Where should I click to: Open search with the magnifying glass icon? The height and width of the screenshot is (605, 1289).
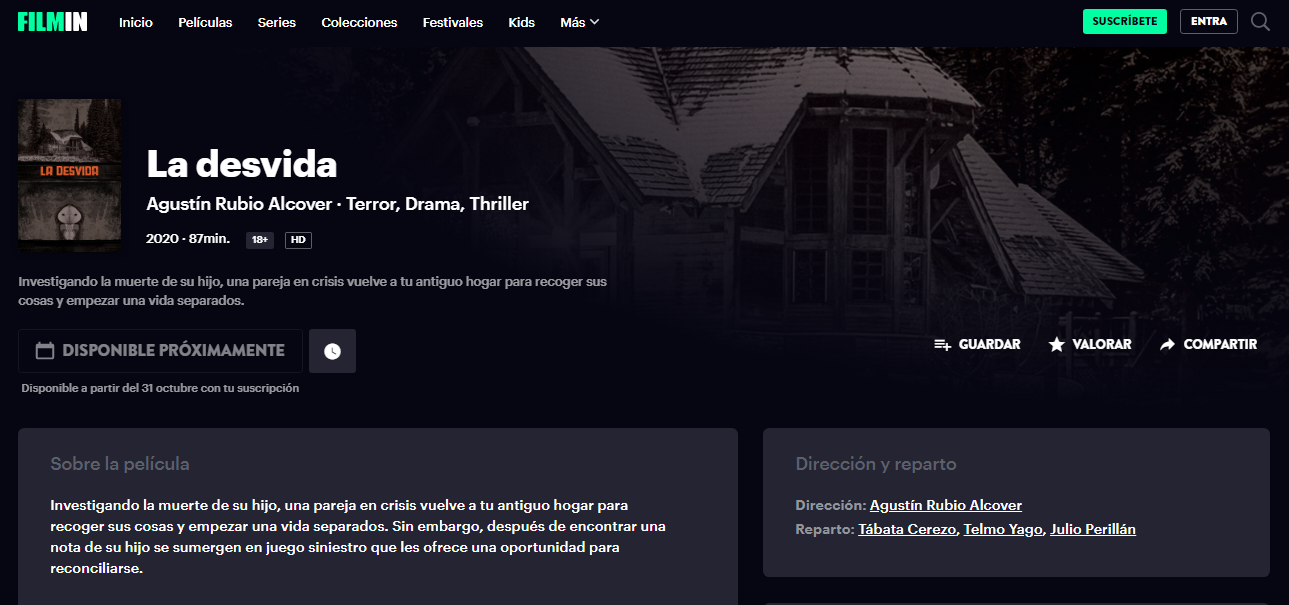pyautogui.click(x=1260, y=21)
